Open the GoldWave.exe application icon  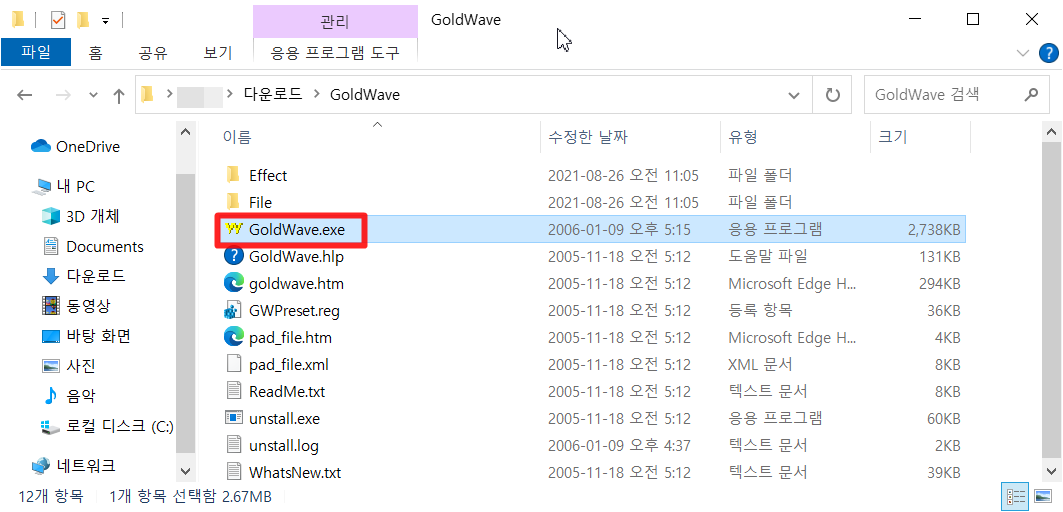(x=234, y=230)
